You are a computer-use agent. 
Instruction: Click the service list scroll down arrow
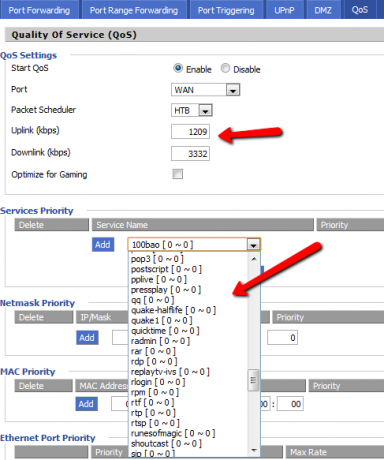[x=254, y=450]
